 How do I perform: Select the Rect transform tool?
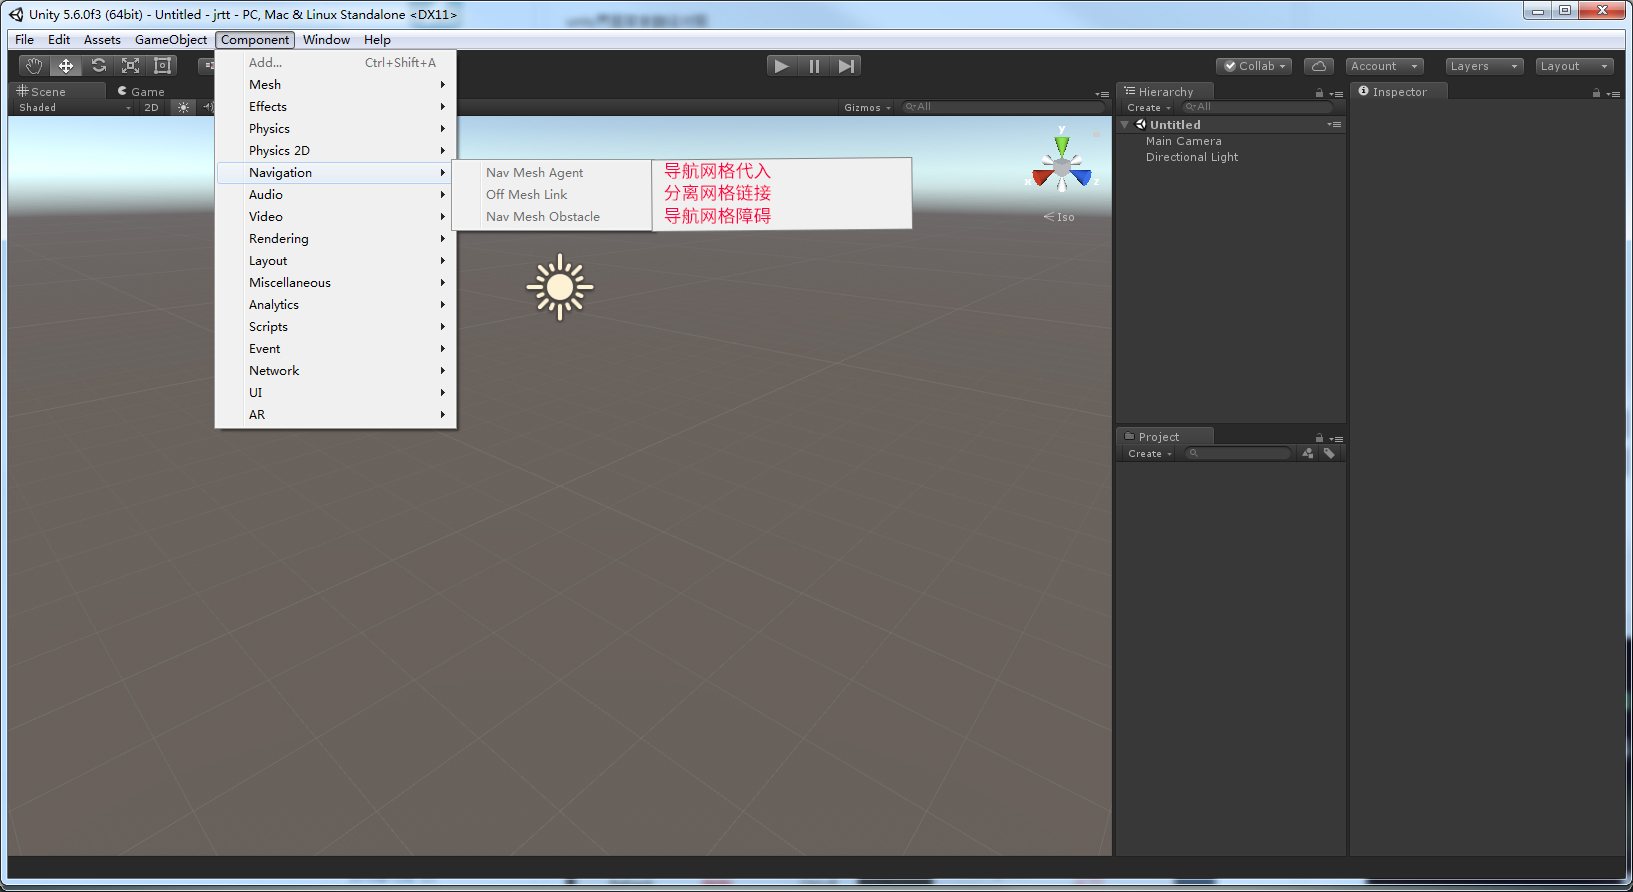coord(163,66)
